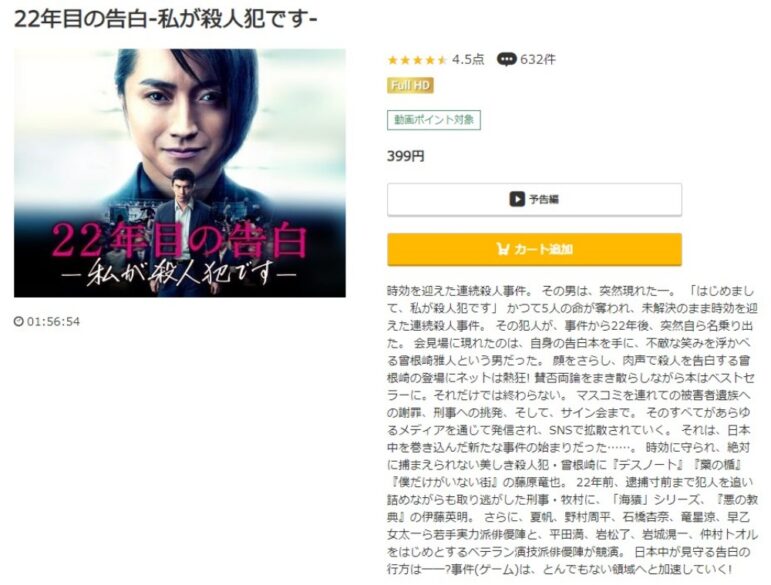Click the 01:56:54 runtime label
Viewport: 771px width, 585px height.
click(x=53, y=322)
